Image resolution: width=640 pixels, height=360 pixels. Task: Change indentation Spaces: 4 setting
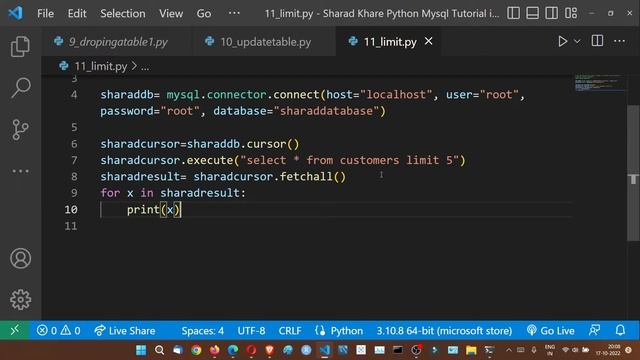click(202, 331)
